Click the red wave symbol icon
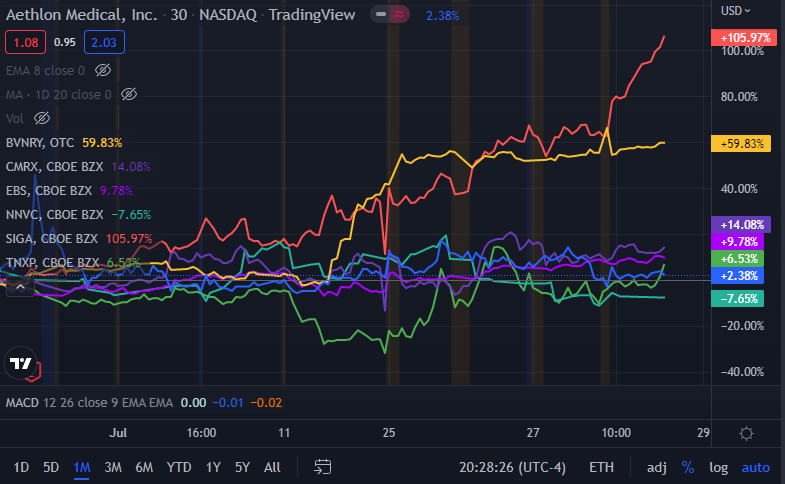This screenshot has height=484, width=785. point(399,15)
